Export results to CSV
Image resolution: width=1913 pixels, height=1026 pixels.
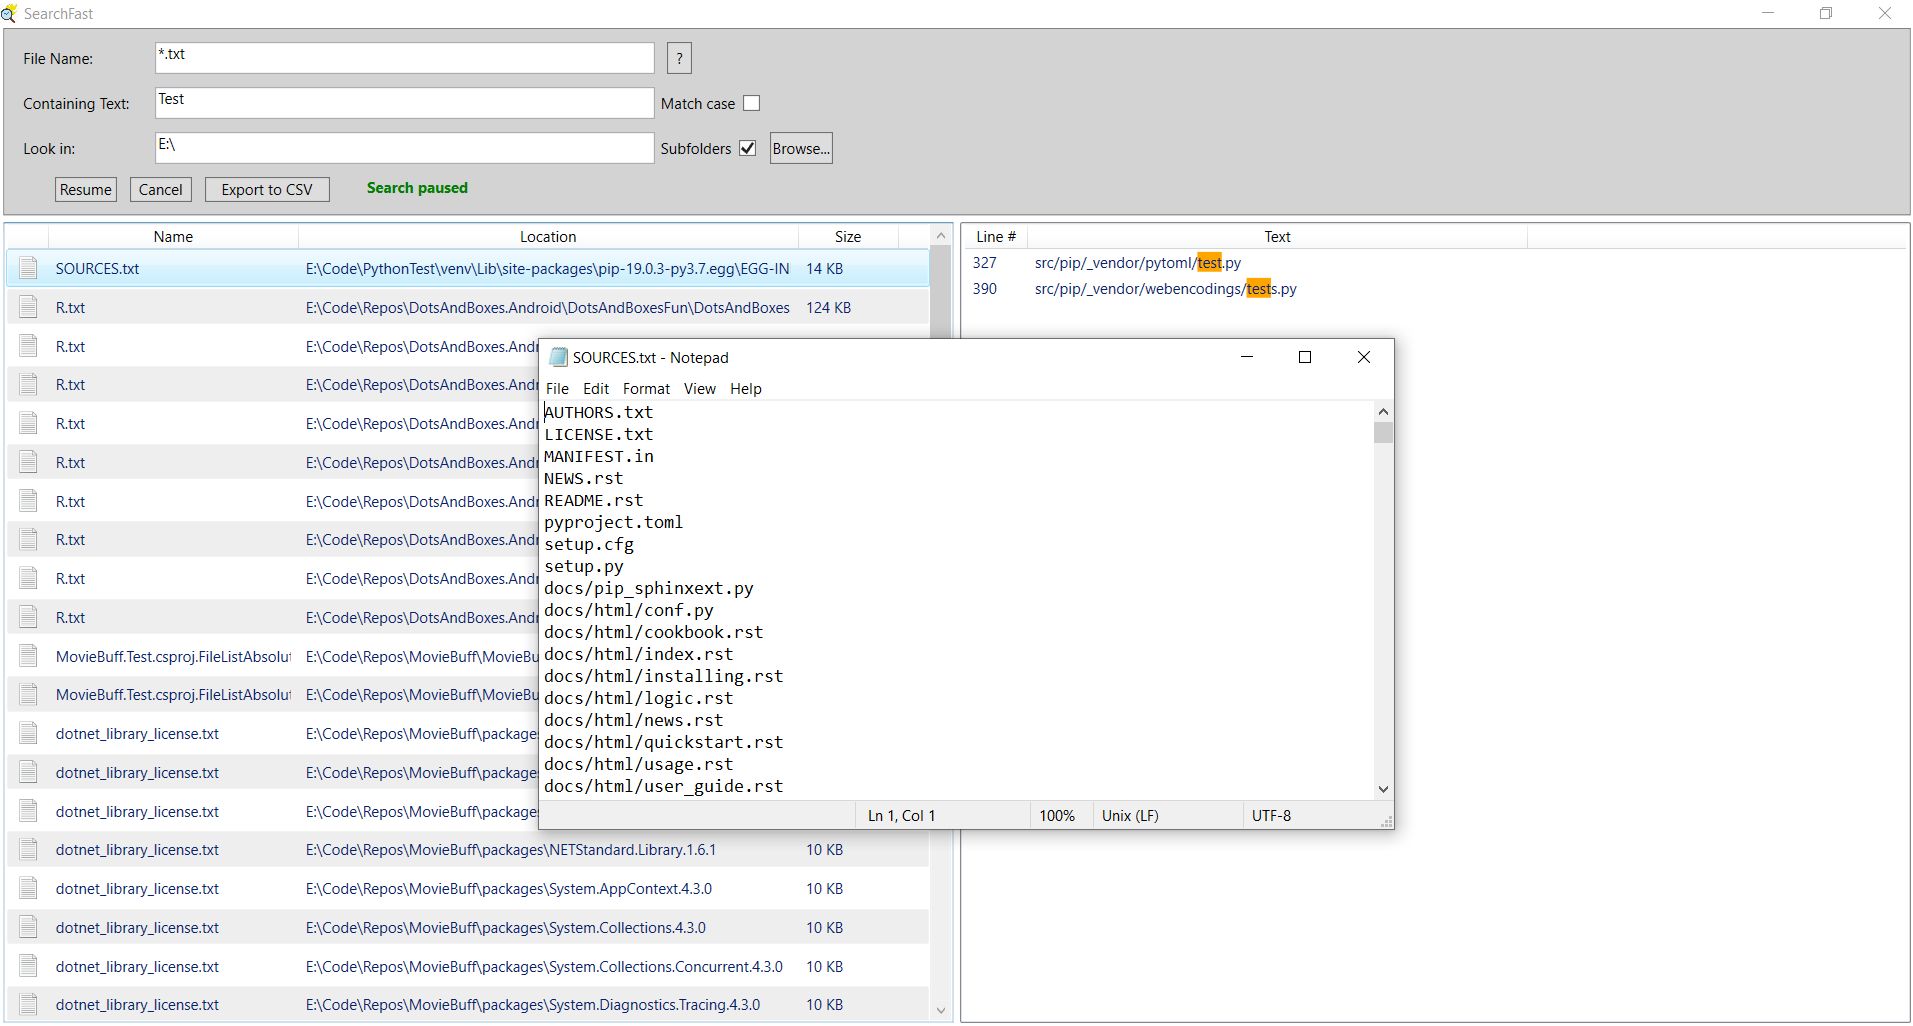pos(267,189)
